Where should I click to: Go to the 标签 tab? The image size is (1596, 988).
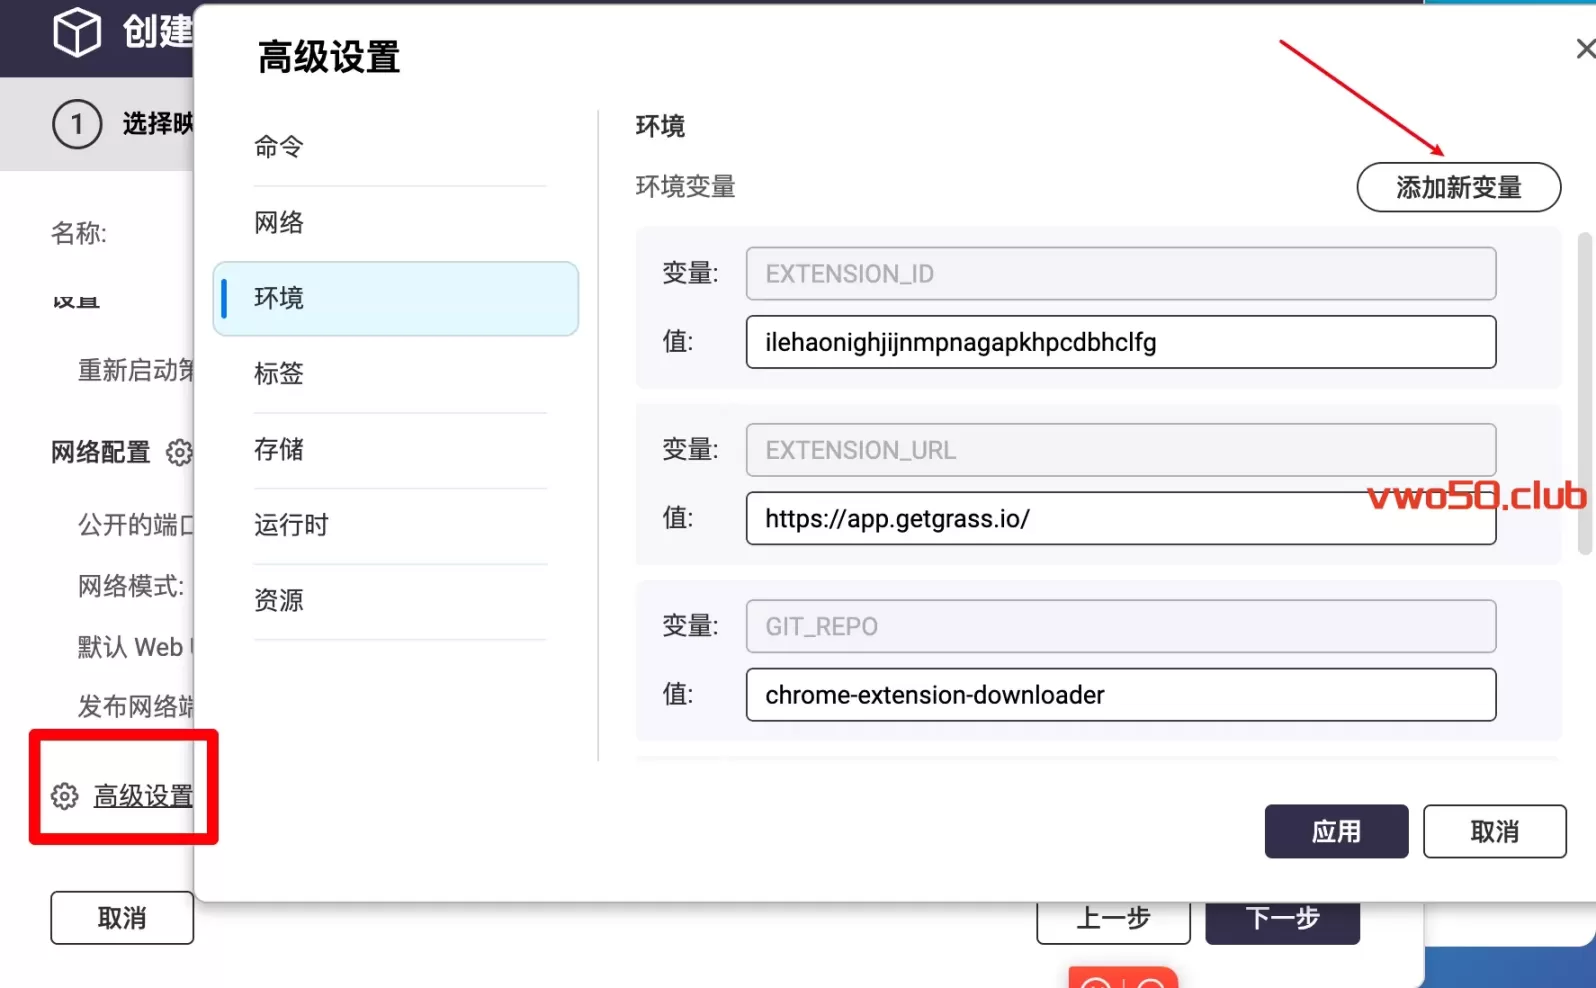[279, 374]
